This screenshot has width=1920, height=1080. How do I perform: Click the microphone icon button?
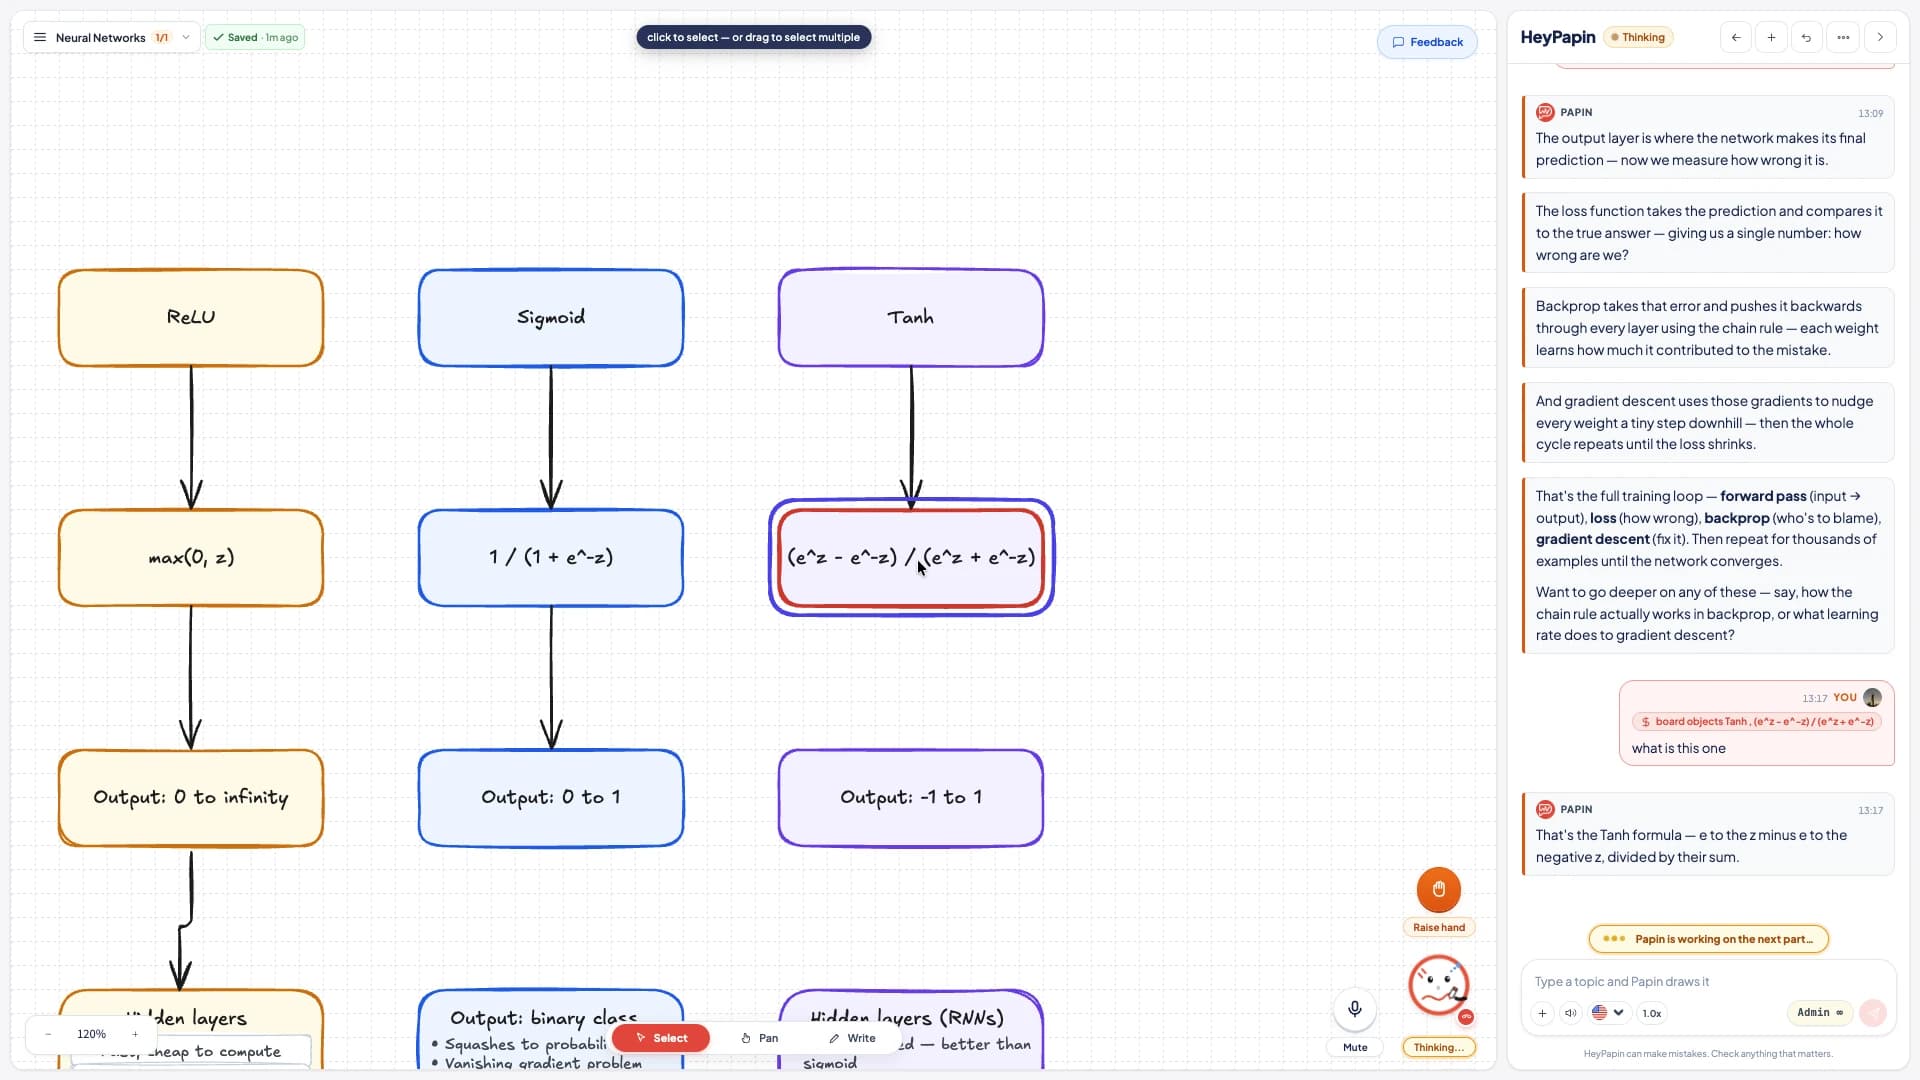(1355, 1009)
